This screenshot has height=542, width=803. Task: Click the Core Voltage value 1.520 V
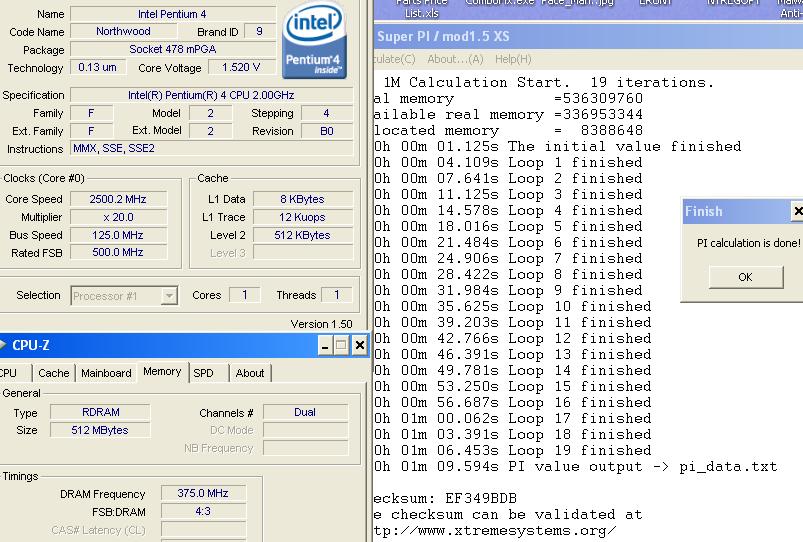click(x=241, y=67)
